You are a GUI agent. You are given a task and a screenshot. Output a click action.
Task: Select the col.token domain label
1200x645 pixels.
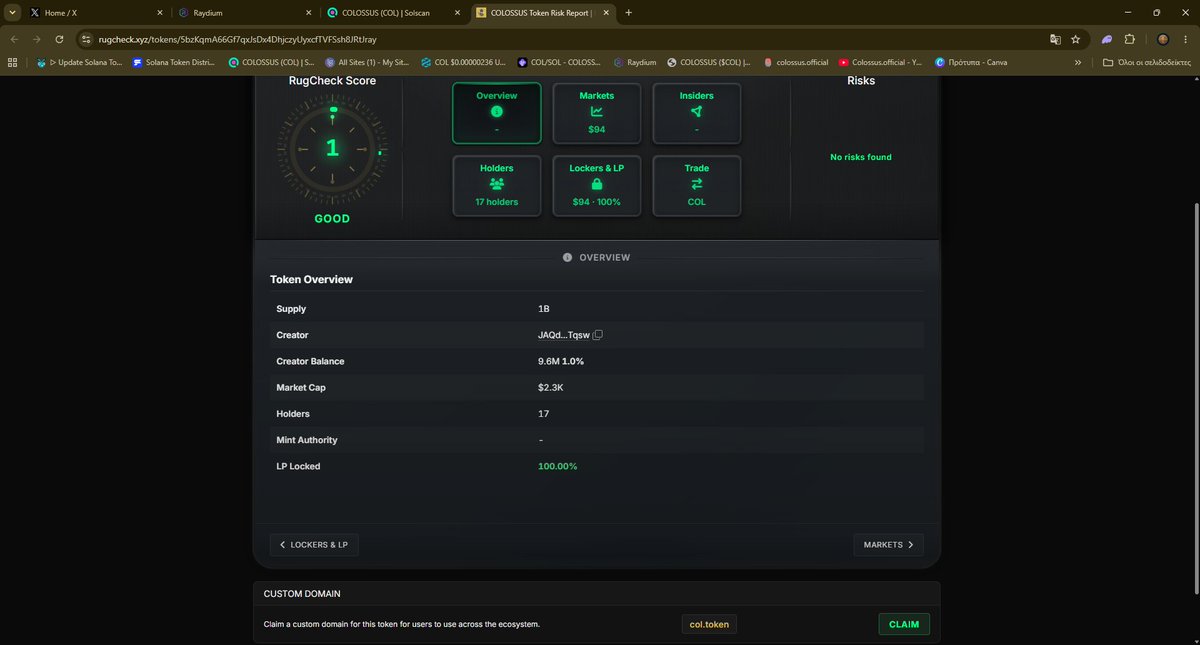[710, 624]
